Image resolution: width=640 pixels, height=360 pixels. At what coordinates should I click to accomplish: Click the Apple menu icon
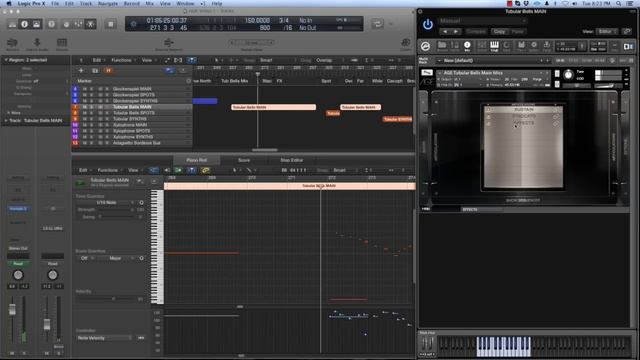tap(9, 3)
